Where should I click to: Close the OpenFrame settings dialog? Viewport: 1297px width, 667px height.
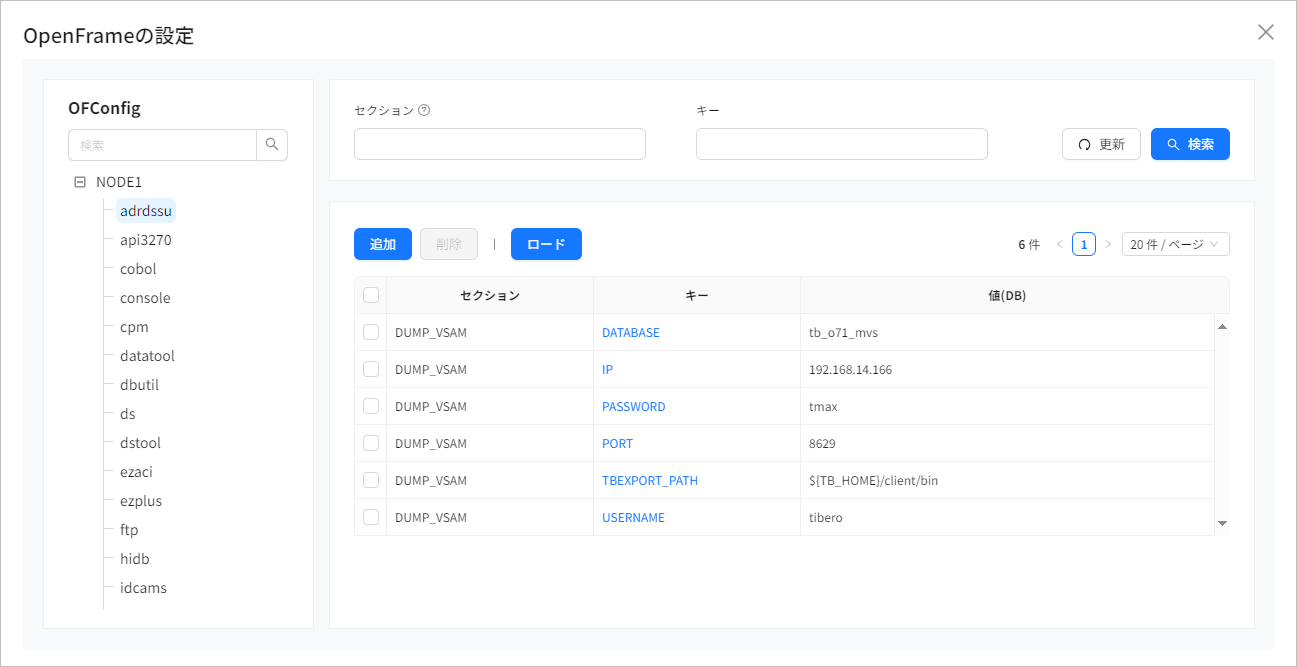tap(1265, 32)
